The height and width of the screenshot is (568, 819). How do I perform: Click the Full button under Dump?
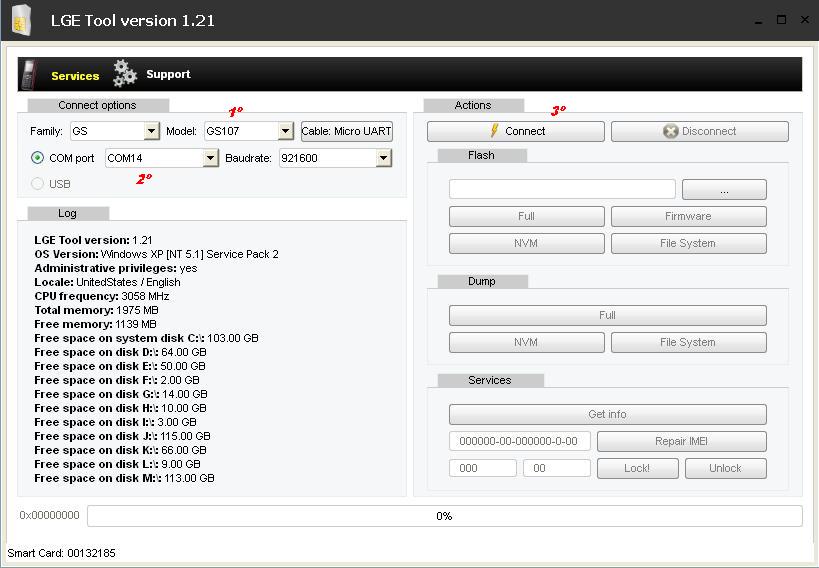(607, 316)
